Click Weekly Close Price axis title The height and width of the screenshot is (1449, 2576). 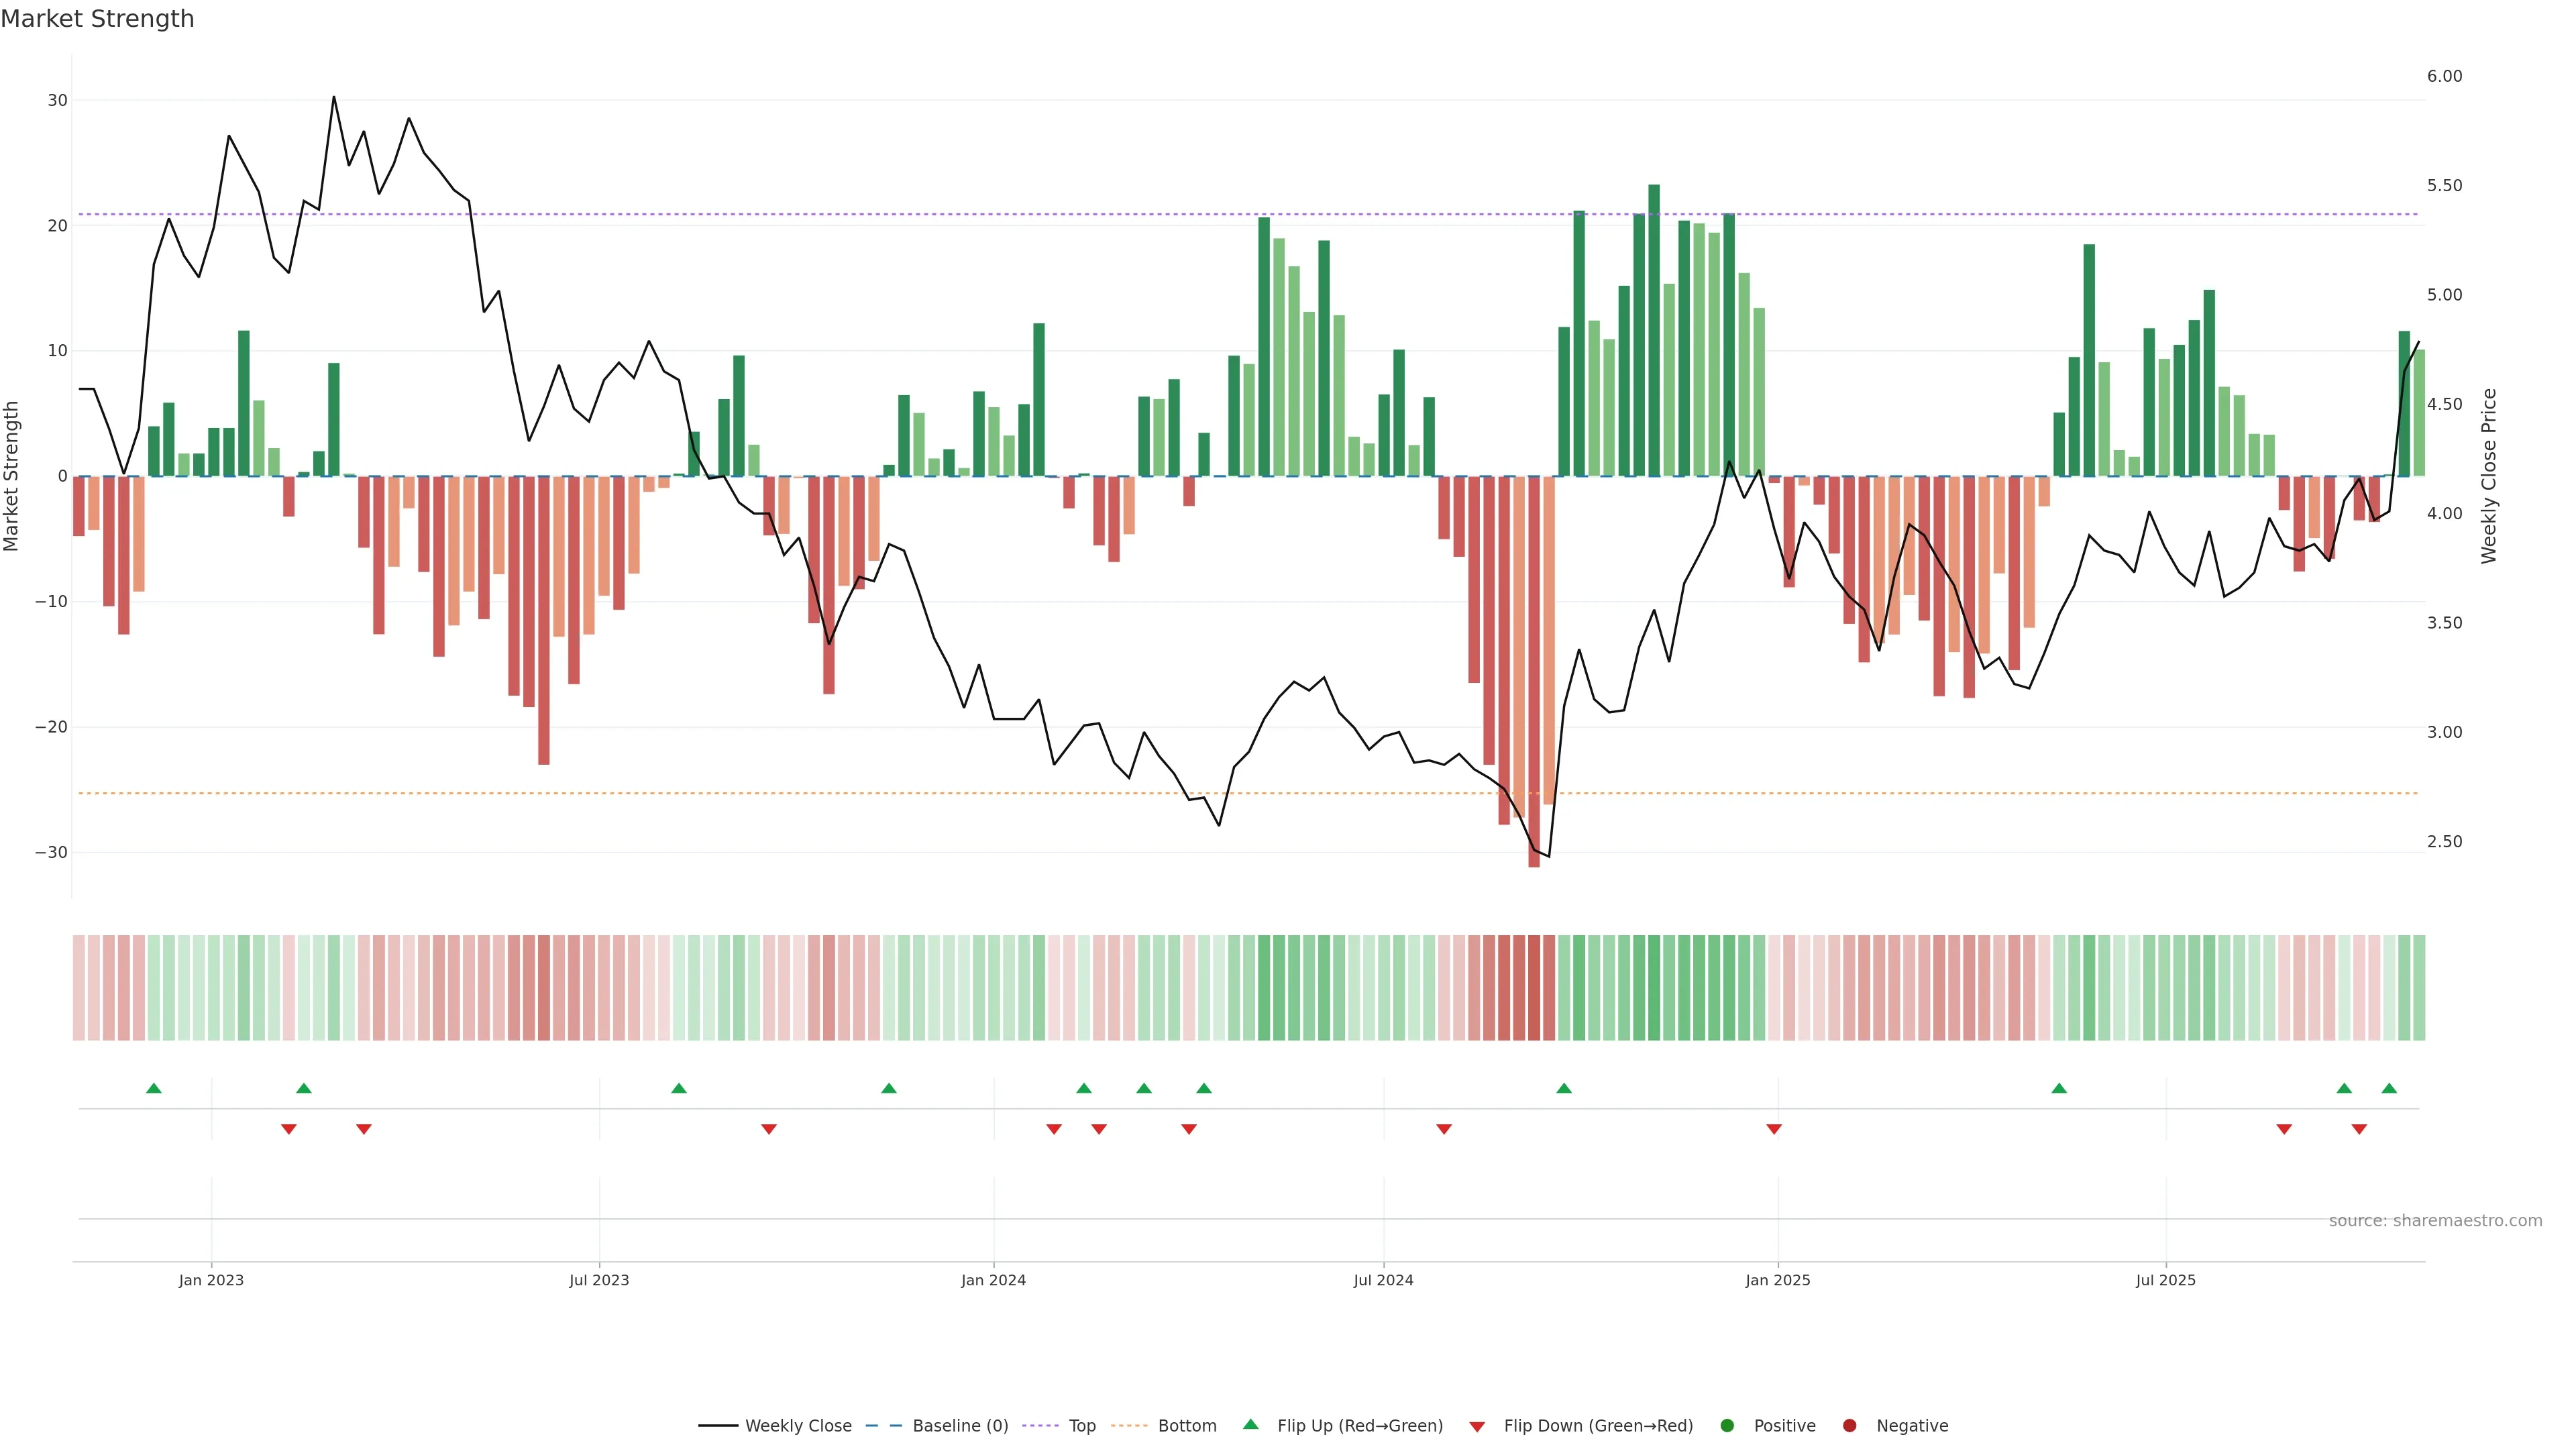click(2489, 476)
